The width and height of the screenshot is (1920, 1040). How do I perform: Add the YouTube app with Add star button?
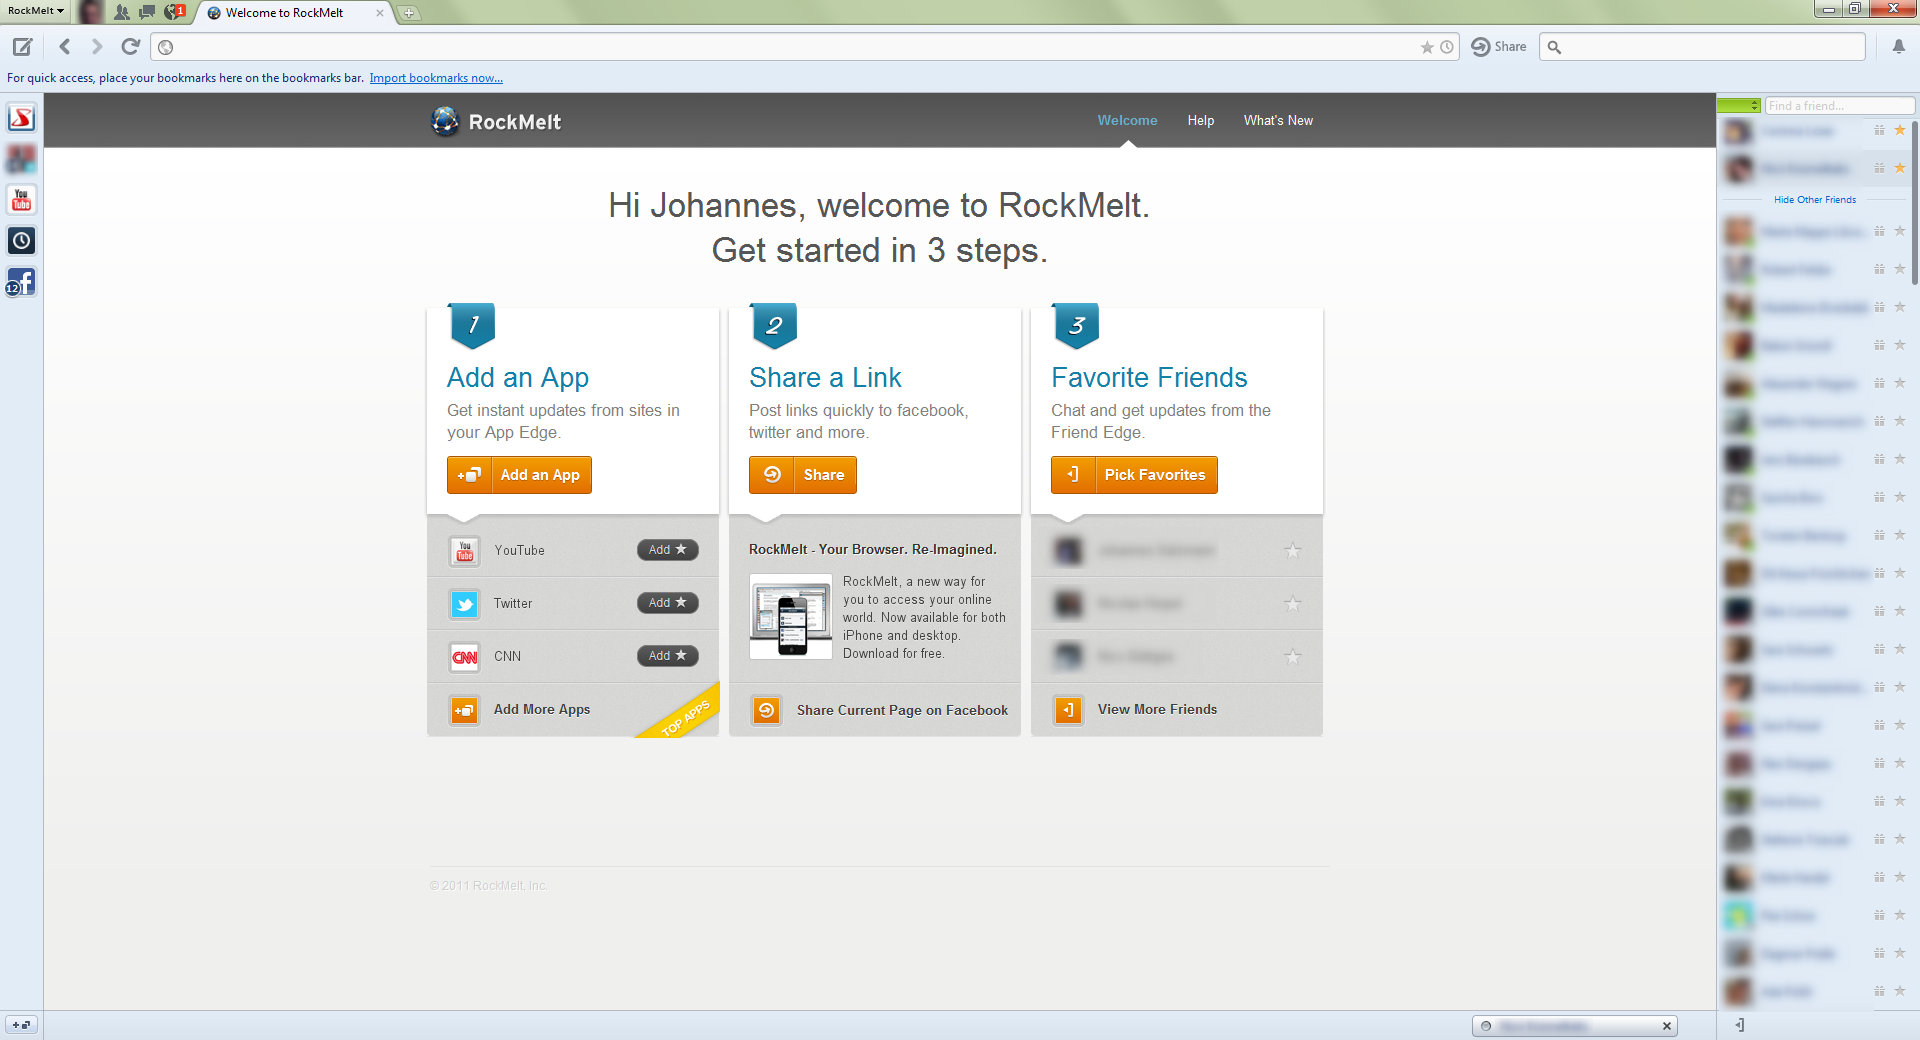pos(667,550)
